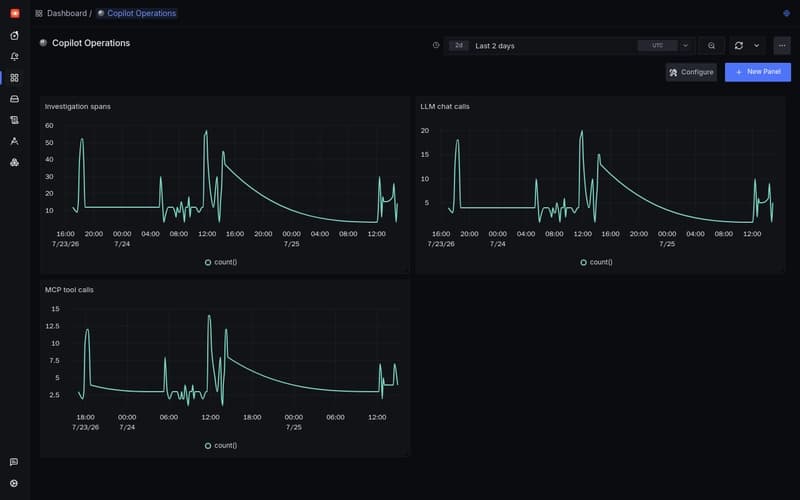Select the UTC timezone badge
800x500 pixels.
click(657, 45)
